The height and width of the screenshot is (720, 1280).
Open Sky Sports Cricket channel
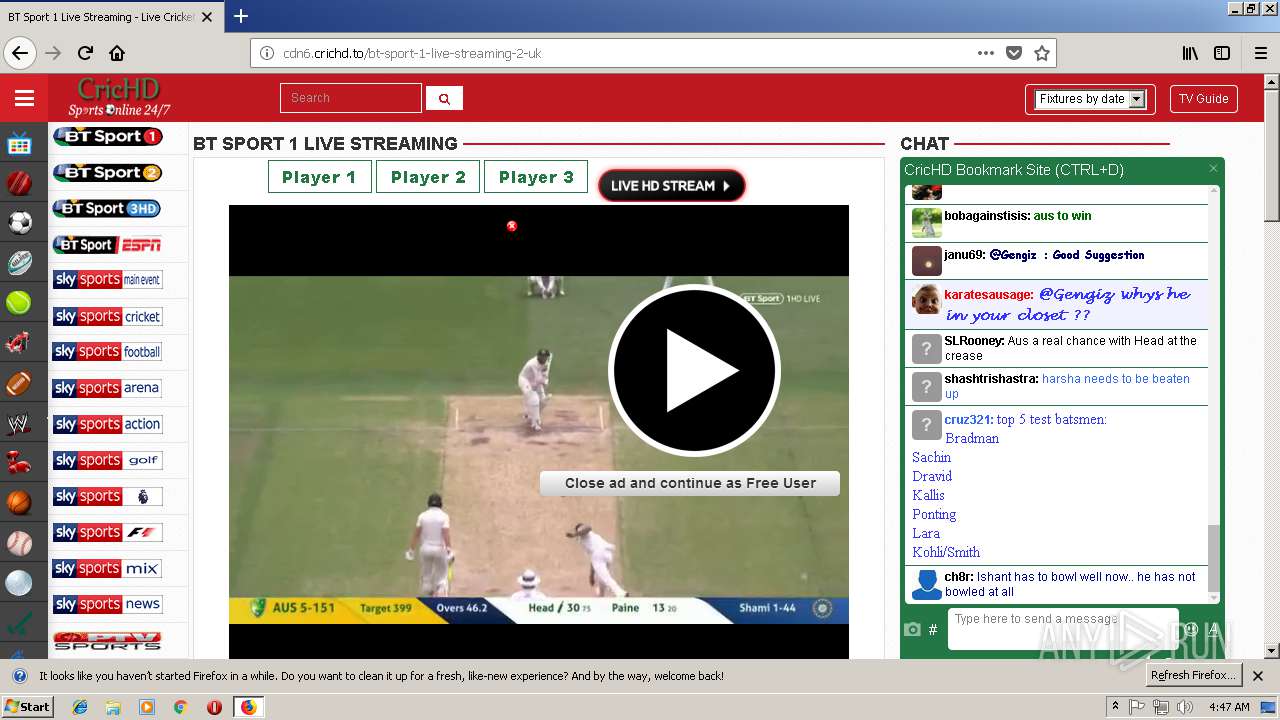(x=107, y=316)
